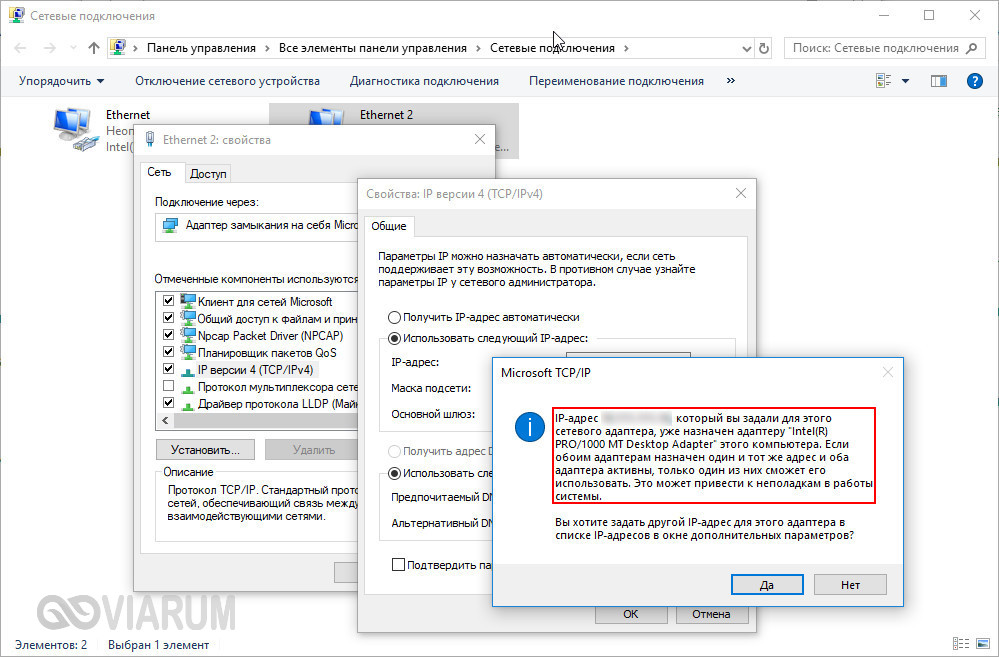This screenshot has height=657, width=999.
Task: Click Все элементы панели управления breadcrumb
Action: (x=373, y=48)
